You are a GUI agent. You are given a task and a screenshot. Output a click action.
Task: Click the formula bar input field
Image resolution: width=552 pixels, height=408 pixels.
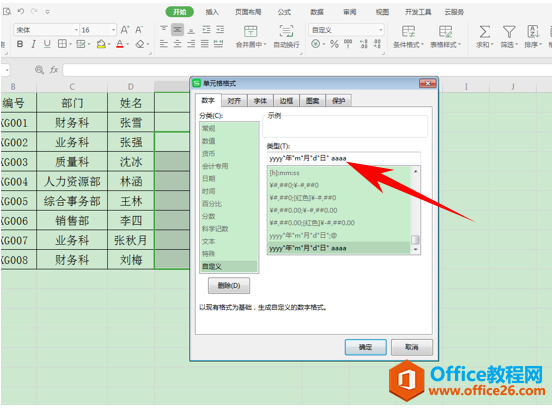[x=307, y=70]
